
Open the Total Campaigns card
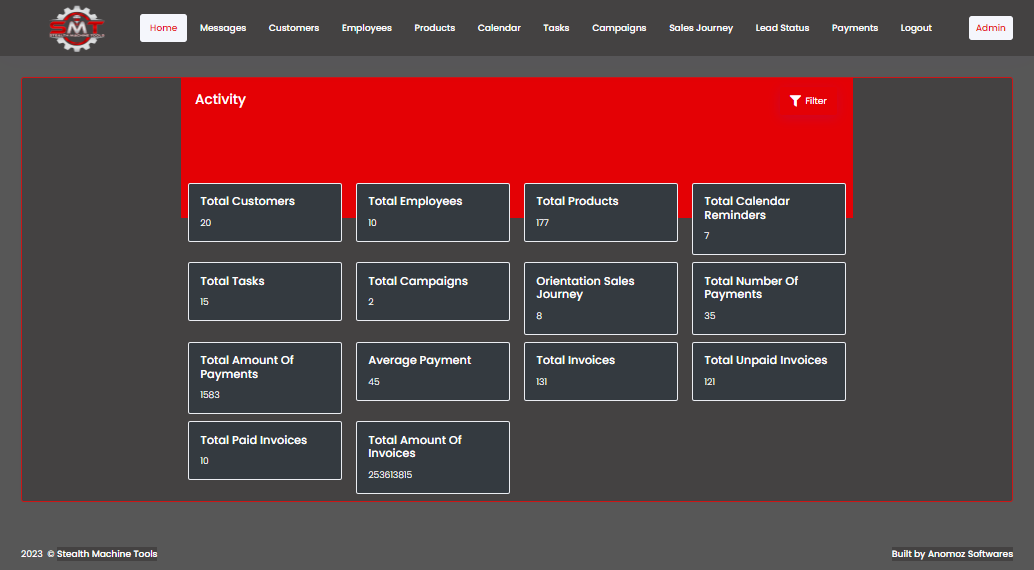click(433, 292)
